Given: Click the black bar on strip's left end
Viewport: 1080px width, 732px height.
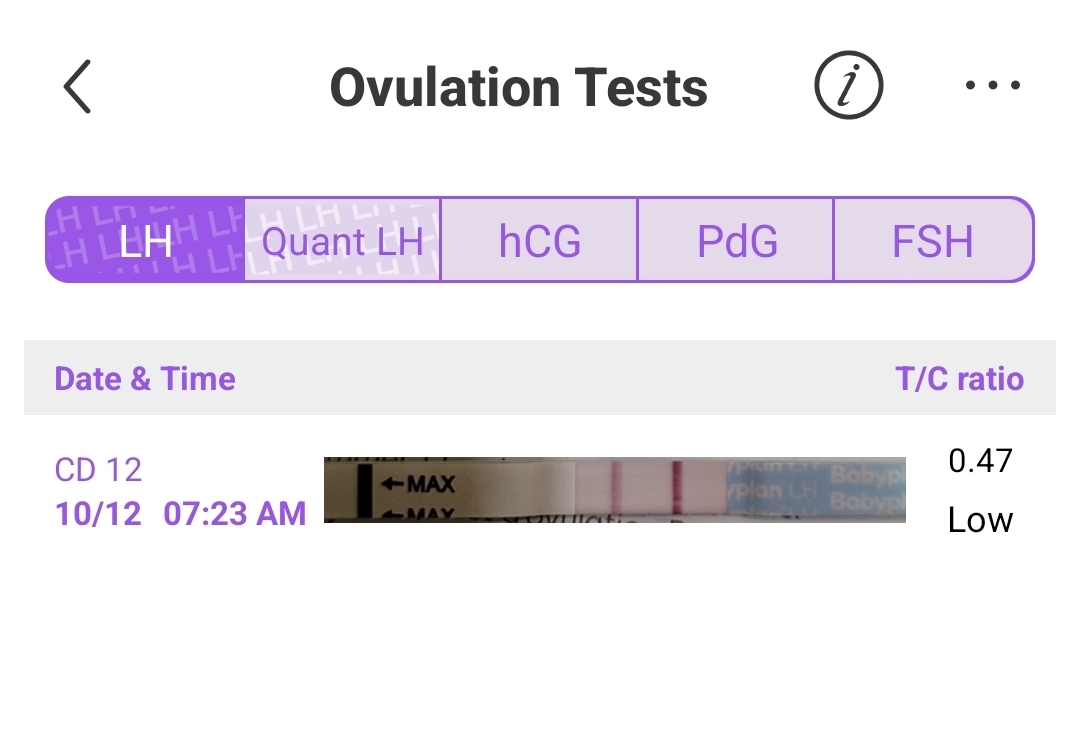Looking at the screenshot, I should tap(364, 490).
